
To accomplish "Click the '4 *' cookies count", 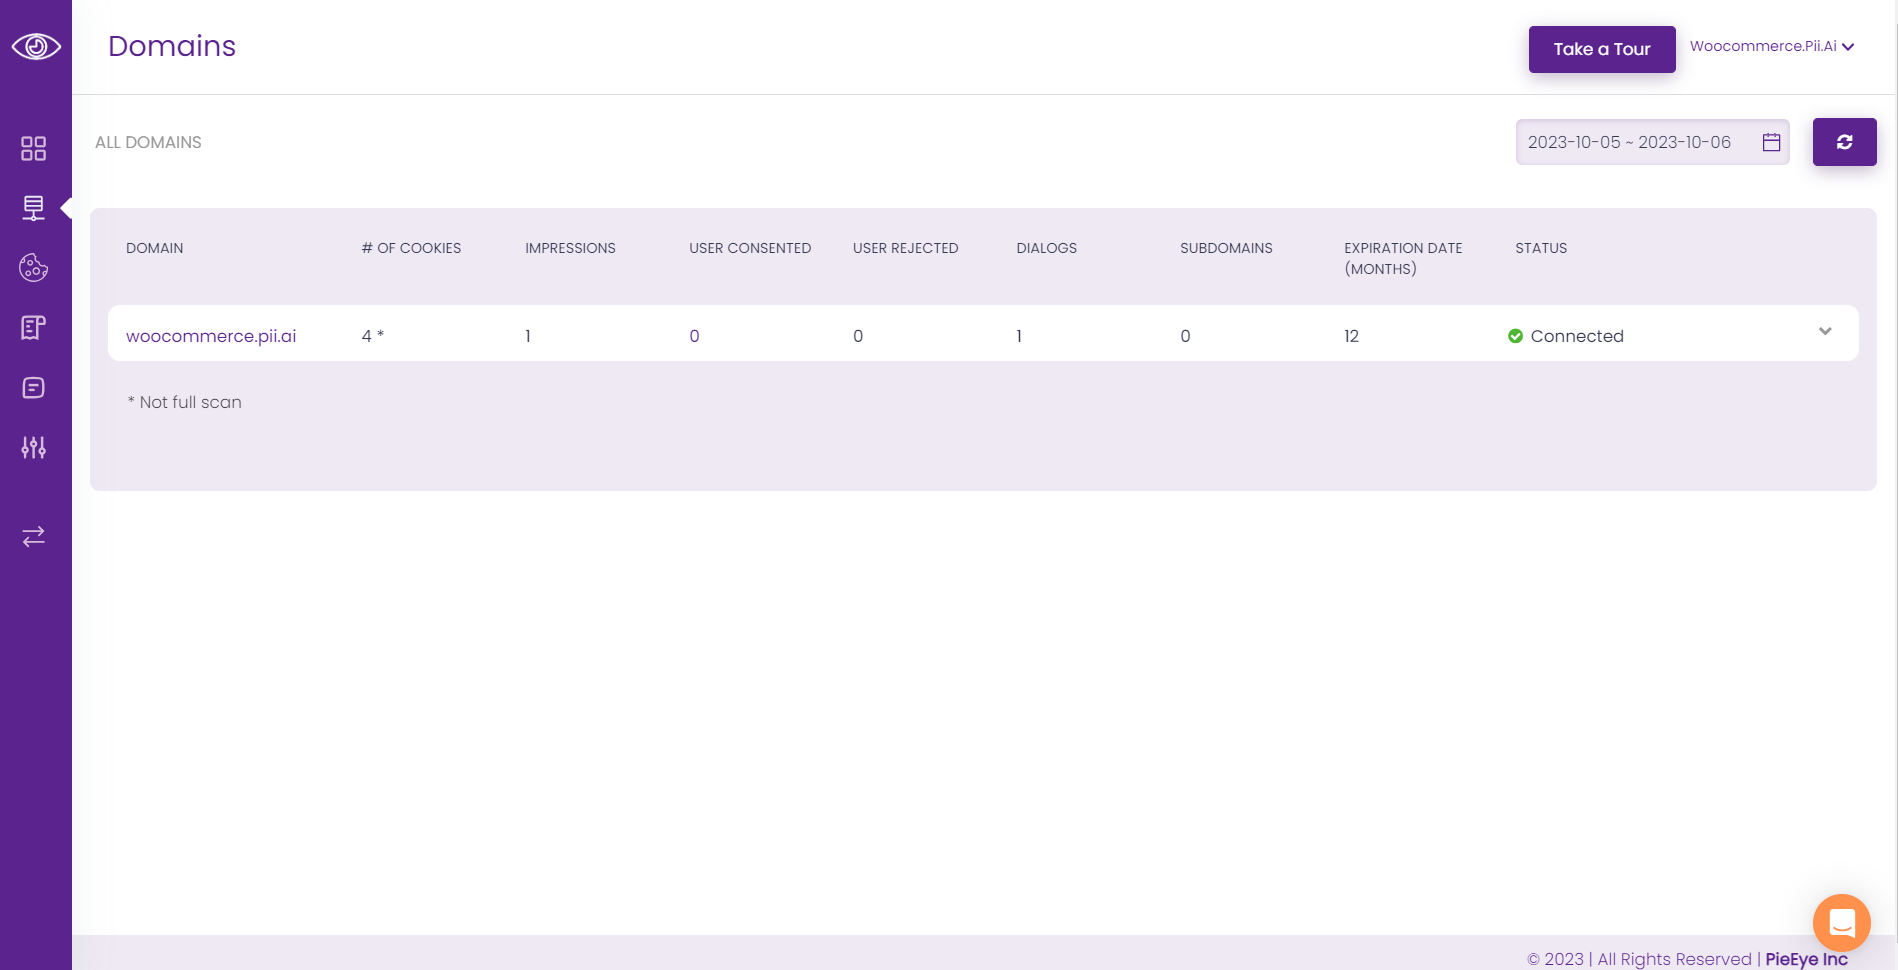I will (373, 336).
